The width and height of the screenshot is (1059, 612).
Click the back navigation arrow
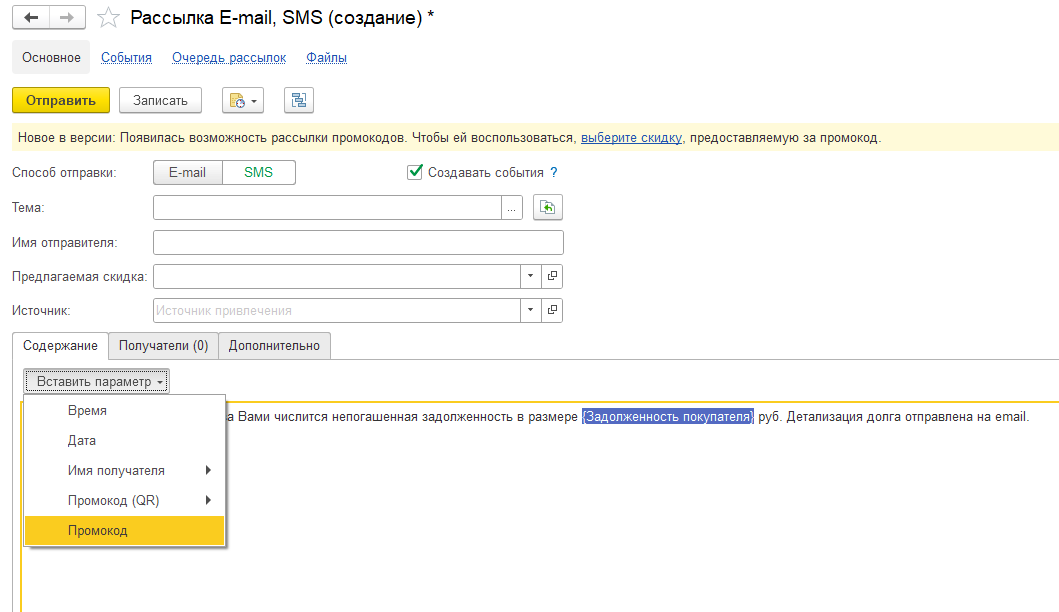[30, 18]
